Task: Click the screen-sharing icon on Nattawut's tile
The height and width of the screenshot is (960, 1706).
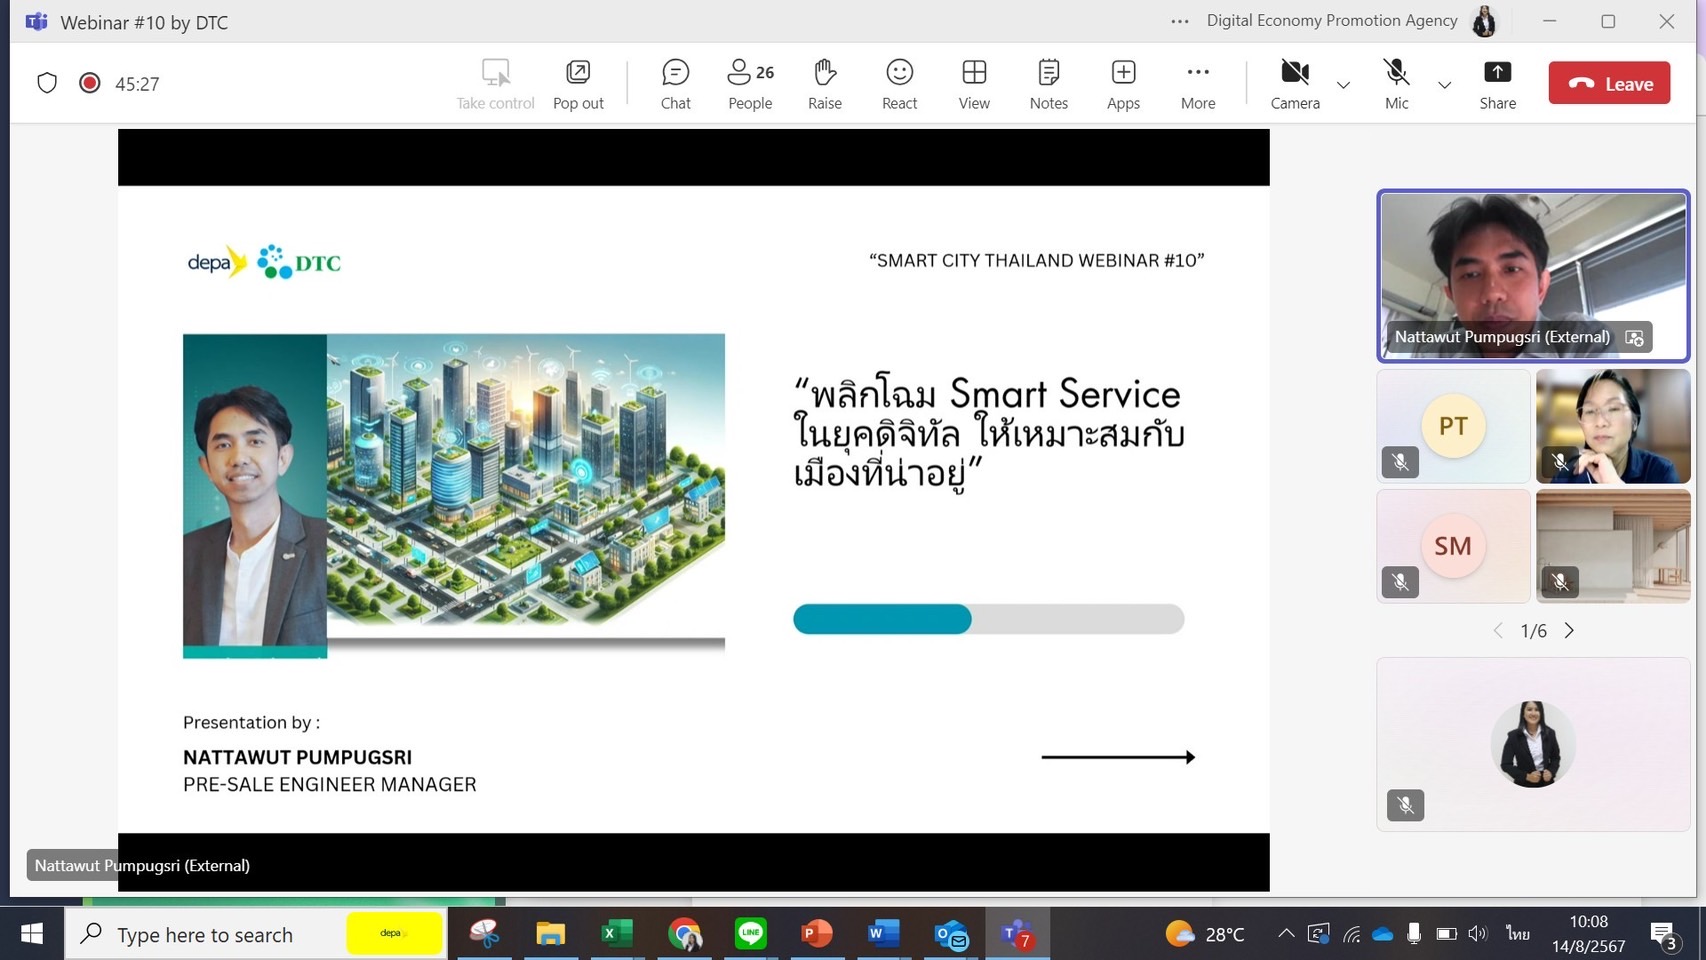Action: point(1635,338)
